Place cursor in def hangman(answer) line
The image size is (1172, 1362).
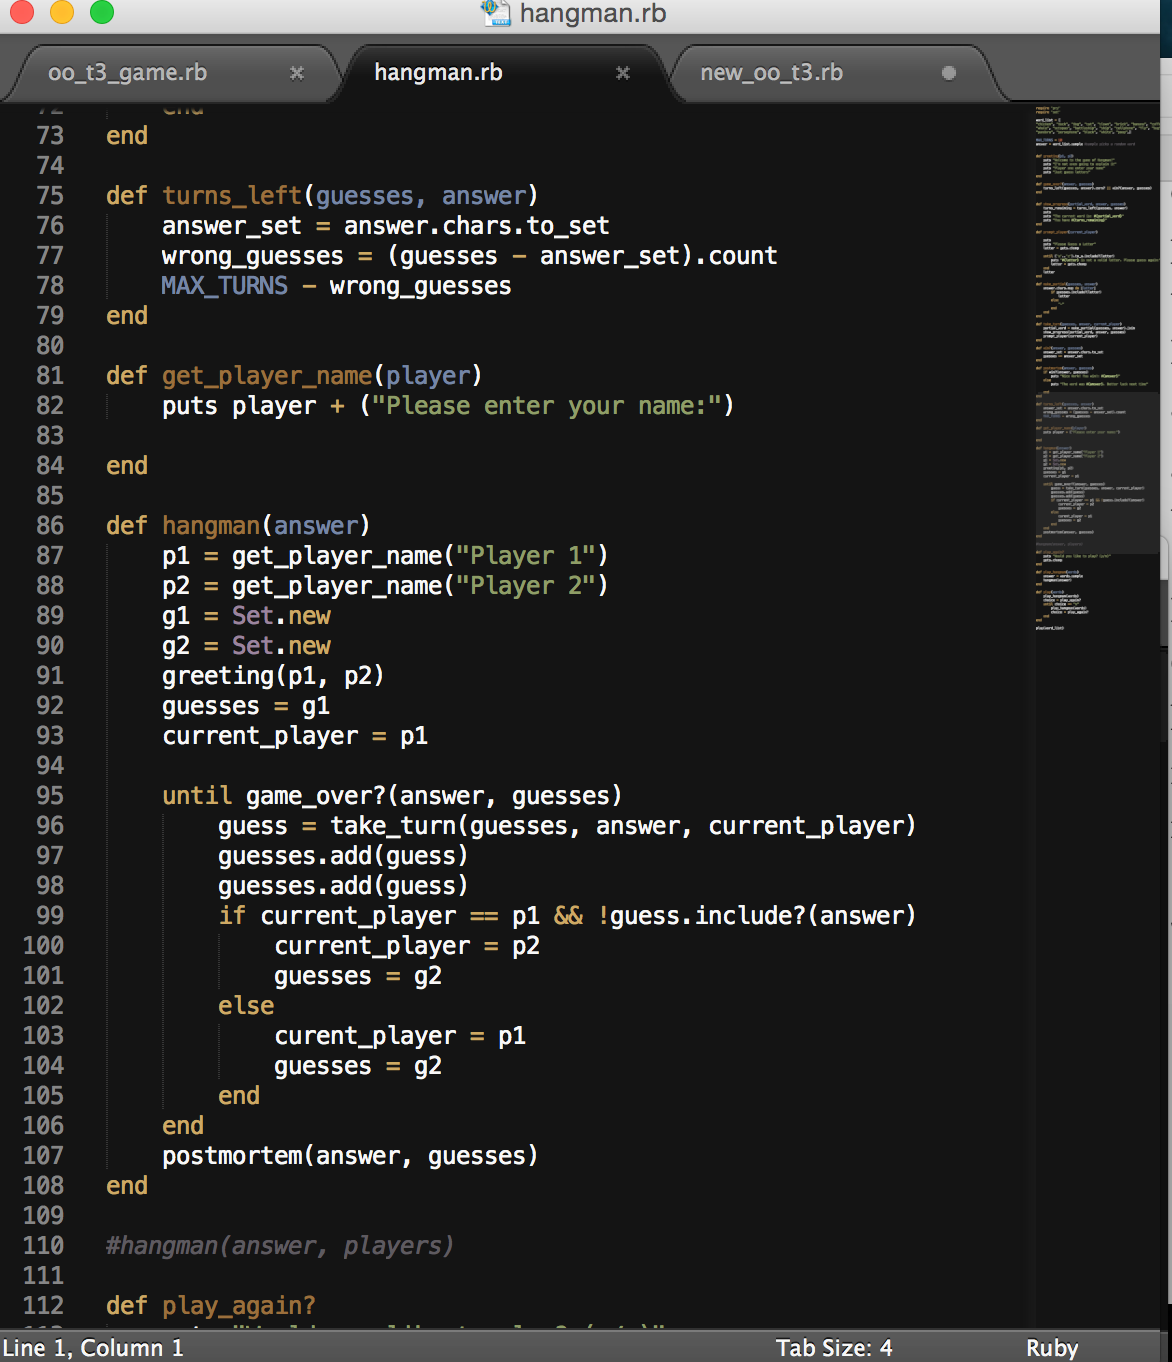[x=237, y=525]
